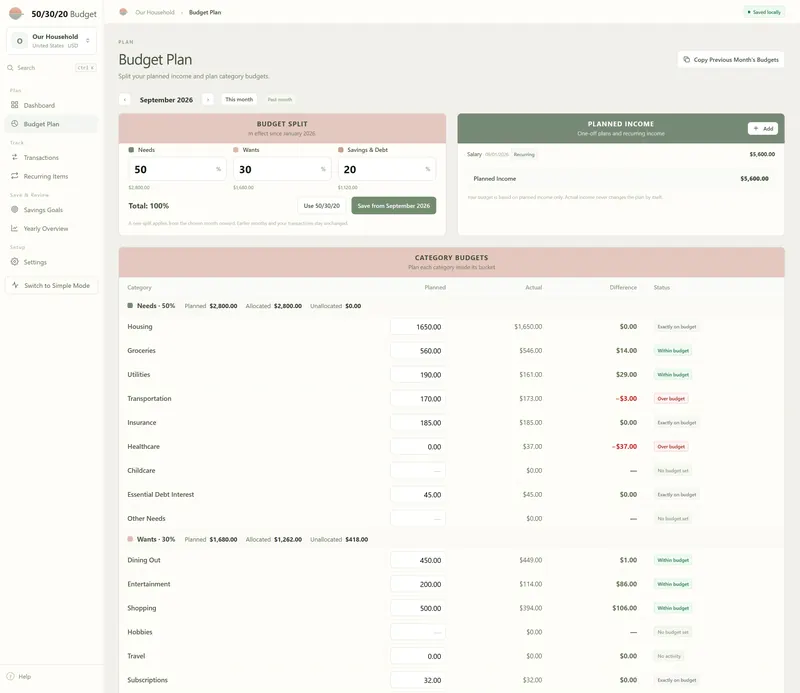Edit the Needs percentage field
The width and height of the screenshot is (800, 693).
click(177, 169)
